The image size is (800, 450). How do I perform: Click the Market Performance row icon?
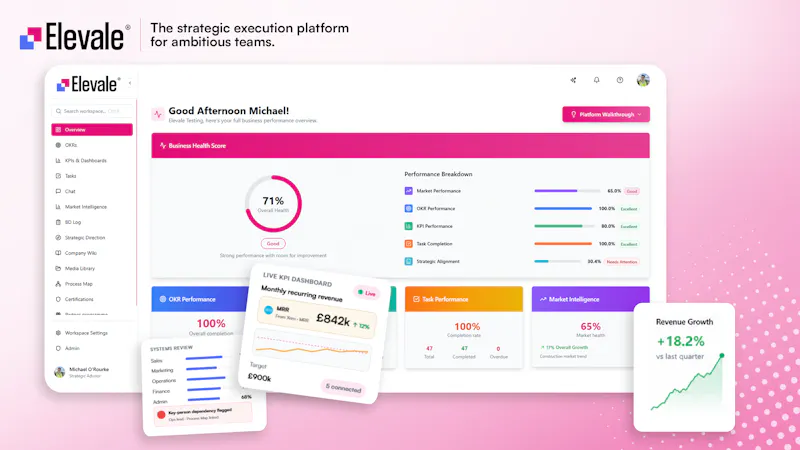click(409, 191)
